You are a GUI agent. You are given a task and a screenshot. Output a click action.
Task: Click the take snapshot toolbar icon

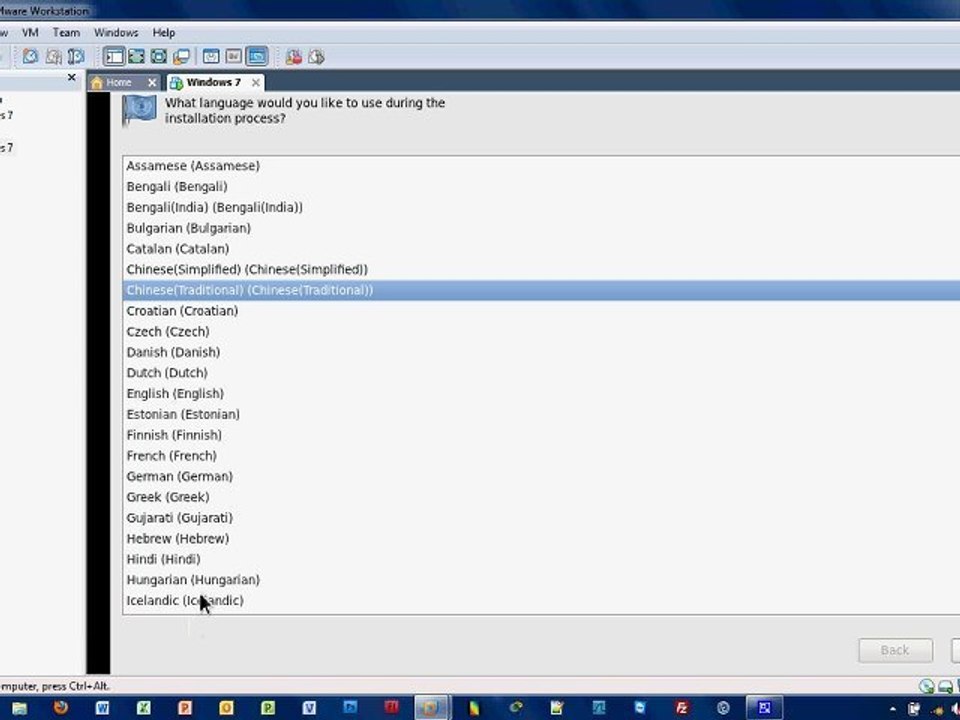(30, 57)
